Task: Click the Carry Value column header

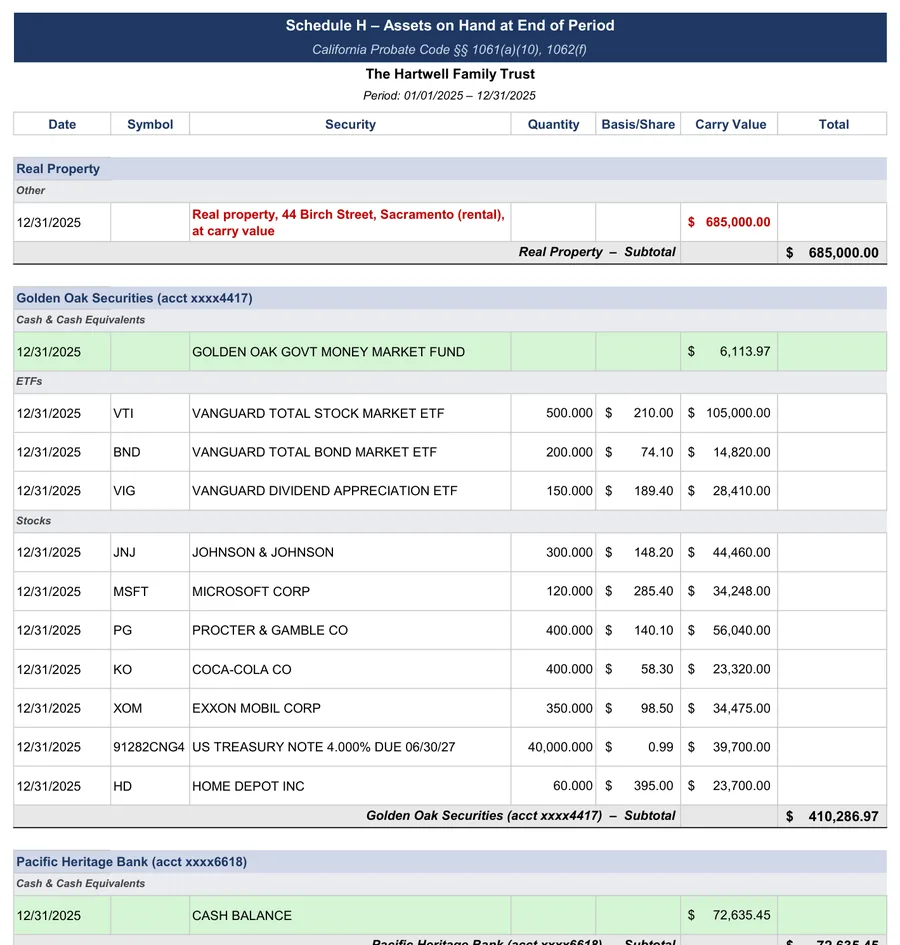Action: tap(730, 124)
